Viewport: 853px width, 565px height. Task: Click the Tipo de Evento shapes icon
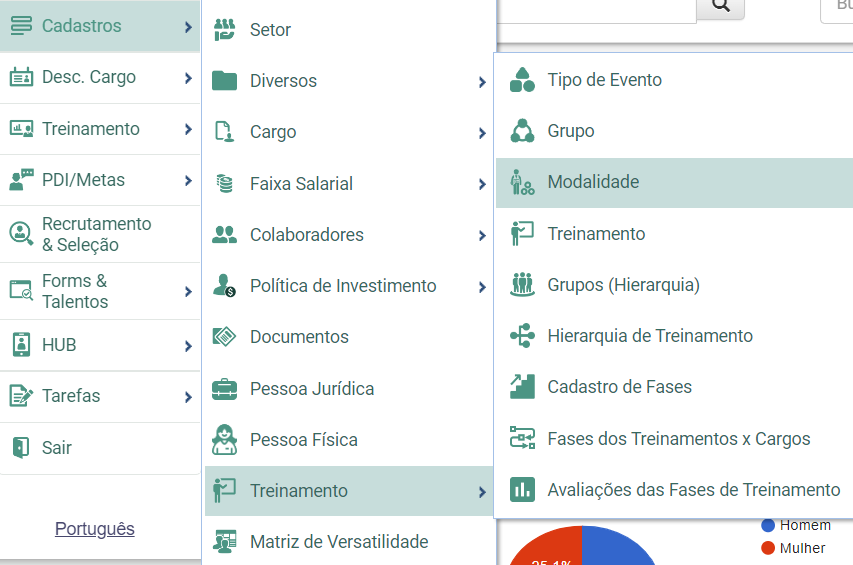click(522, 80)
